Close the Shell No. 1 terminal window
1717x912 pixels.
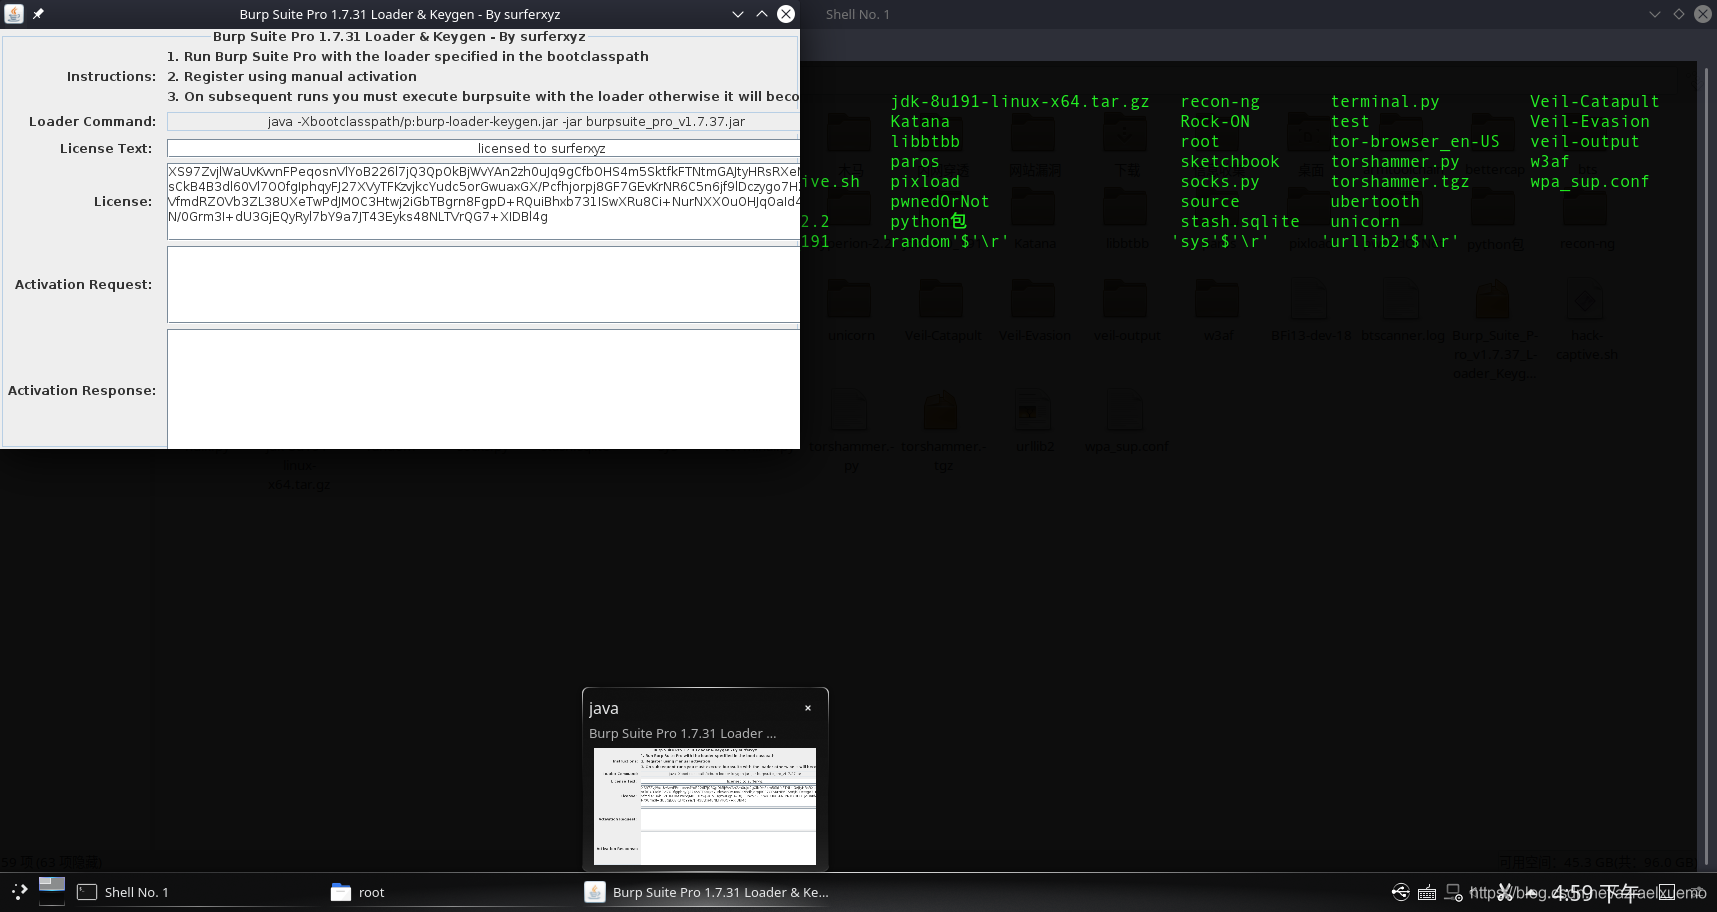pyautogui.click(x=1703, y=14)
